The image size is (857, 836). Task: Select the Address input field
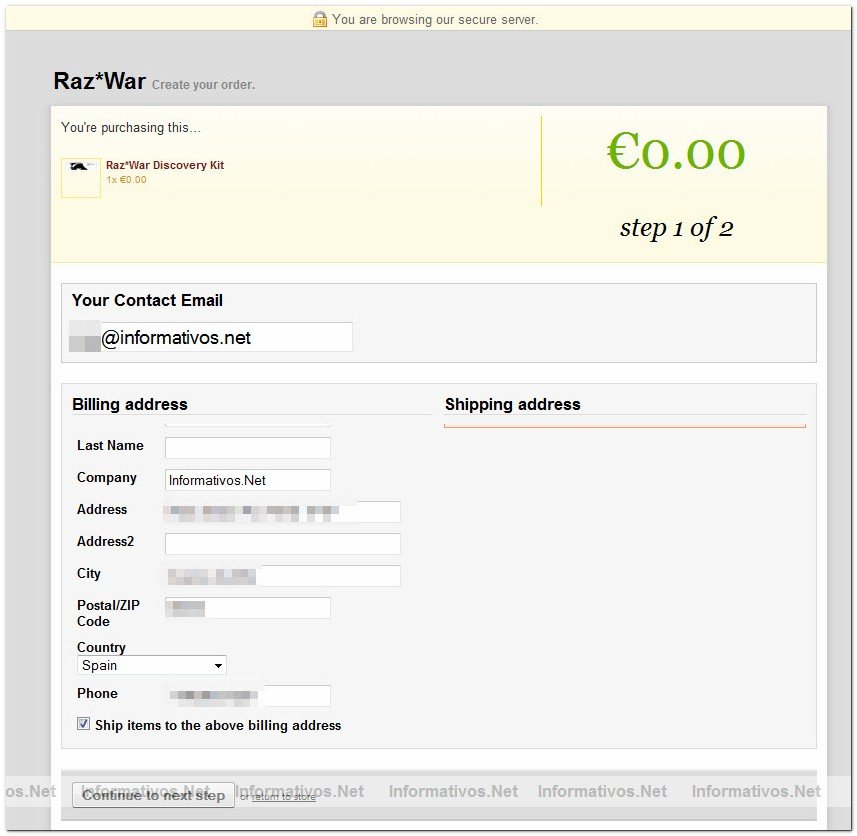(282, 512)
